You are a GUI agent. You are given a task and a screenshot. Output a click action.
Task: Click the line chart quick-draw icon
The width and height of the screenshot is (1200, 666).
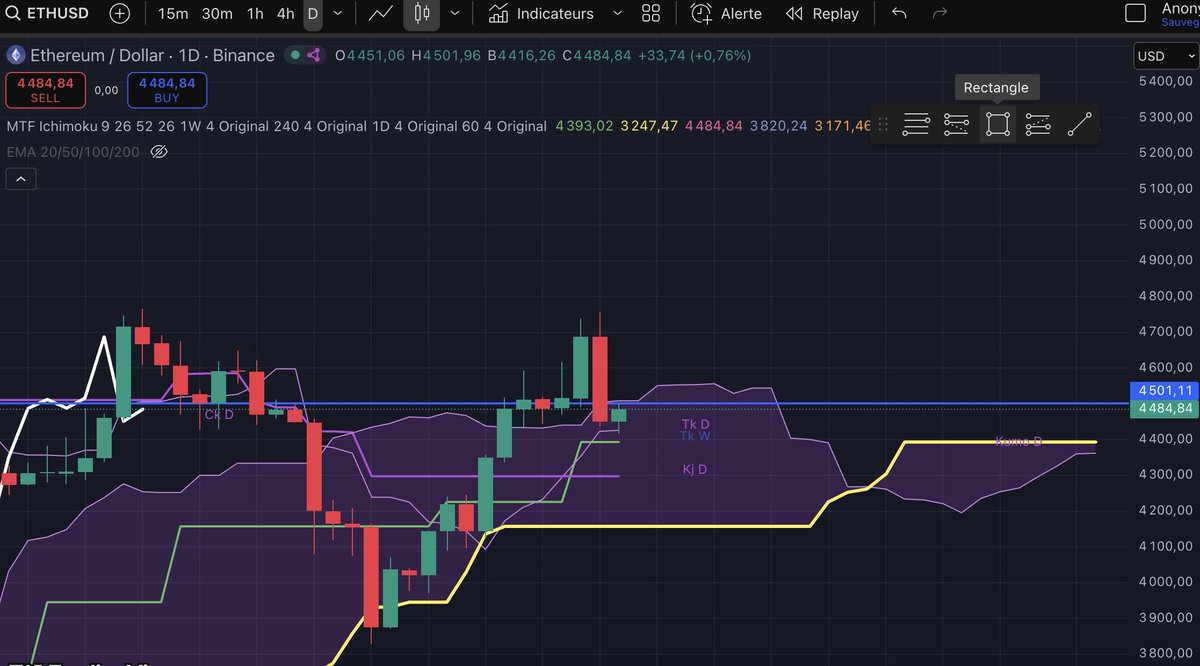coord(381,13)
